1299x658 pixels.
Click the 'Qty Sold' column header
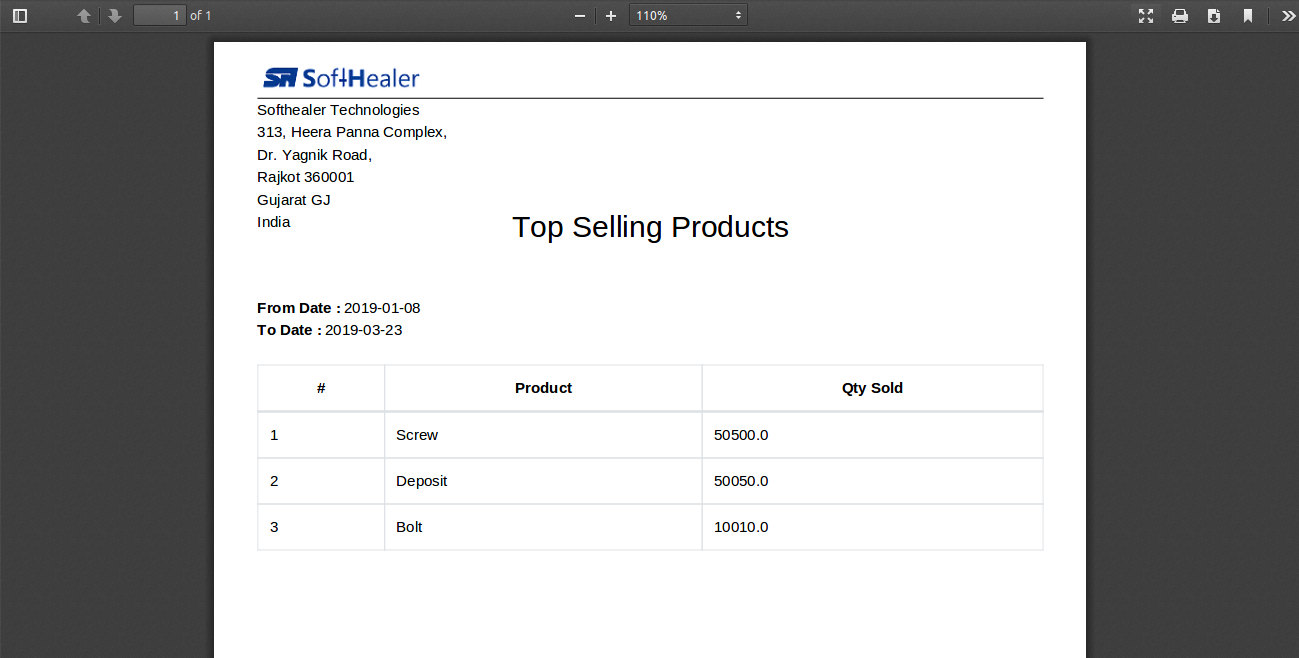[x=872, y=388]
